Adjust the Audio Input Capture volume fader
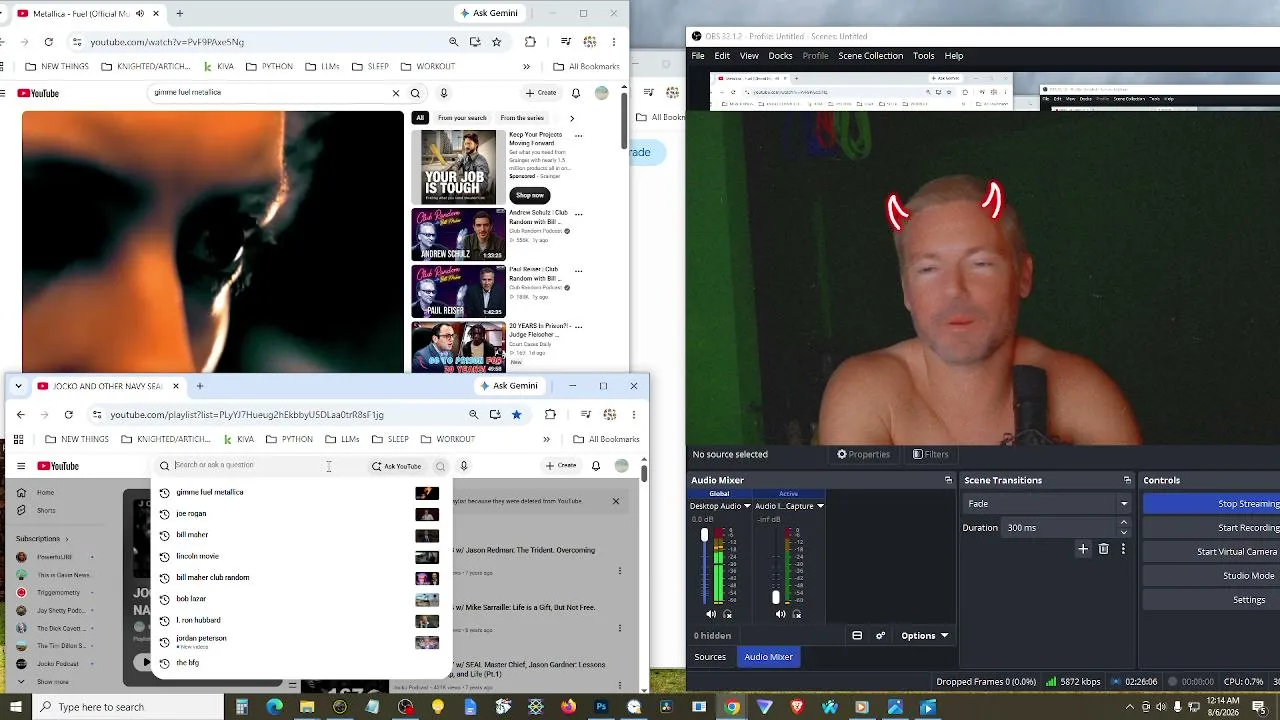The width and height of the screenshot is (1280, 720). click(x=775, y=597)
